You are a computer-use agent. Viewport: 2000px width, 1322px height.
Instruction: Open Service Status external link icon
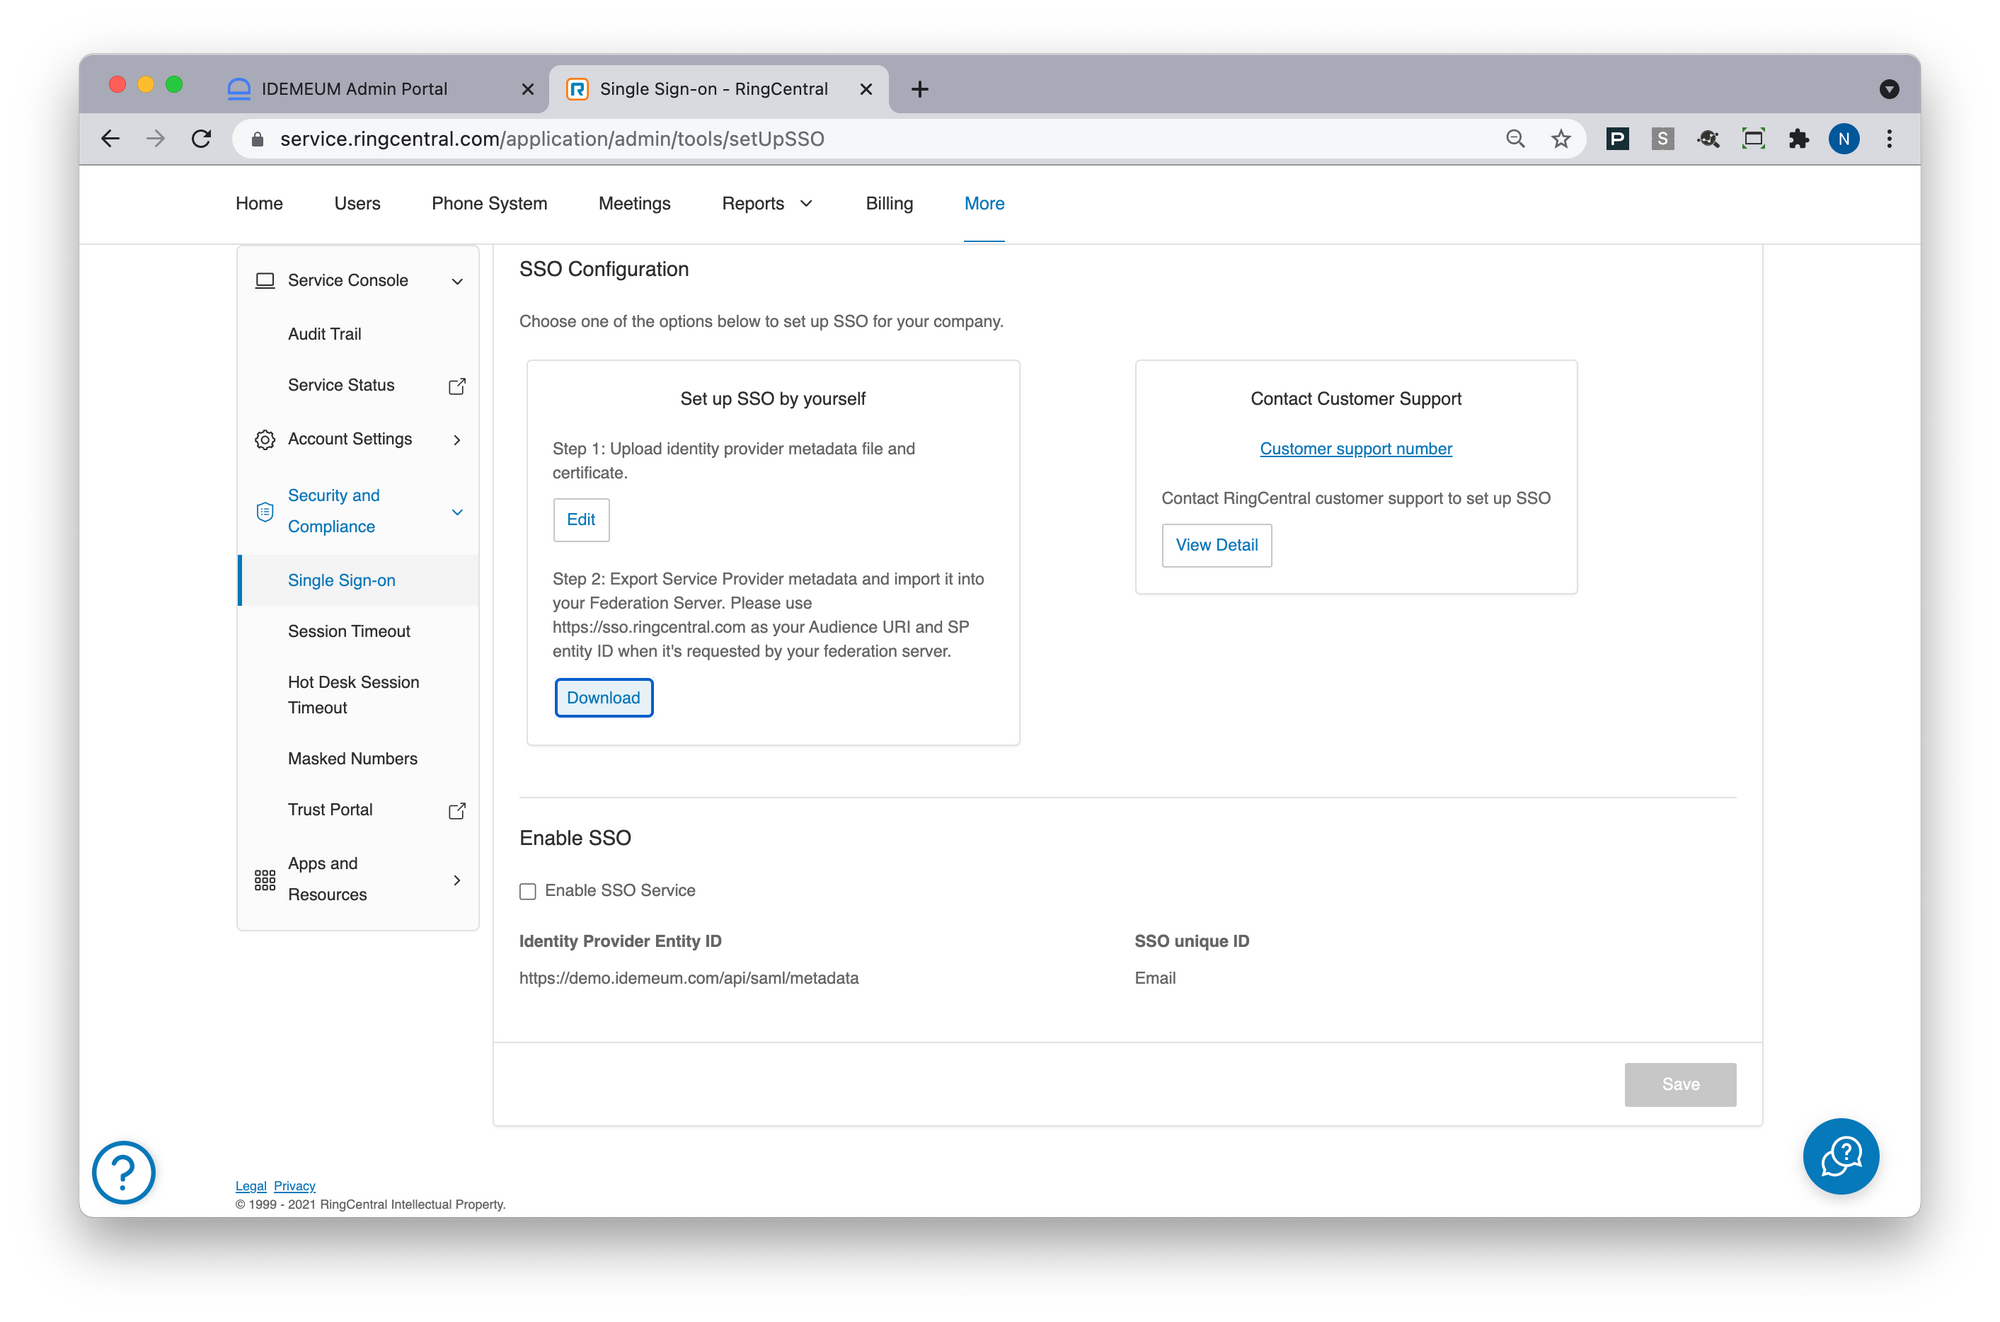(457, 386)
